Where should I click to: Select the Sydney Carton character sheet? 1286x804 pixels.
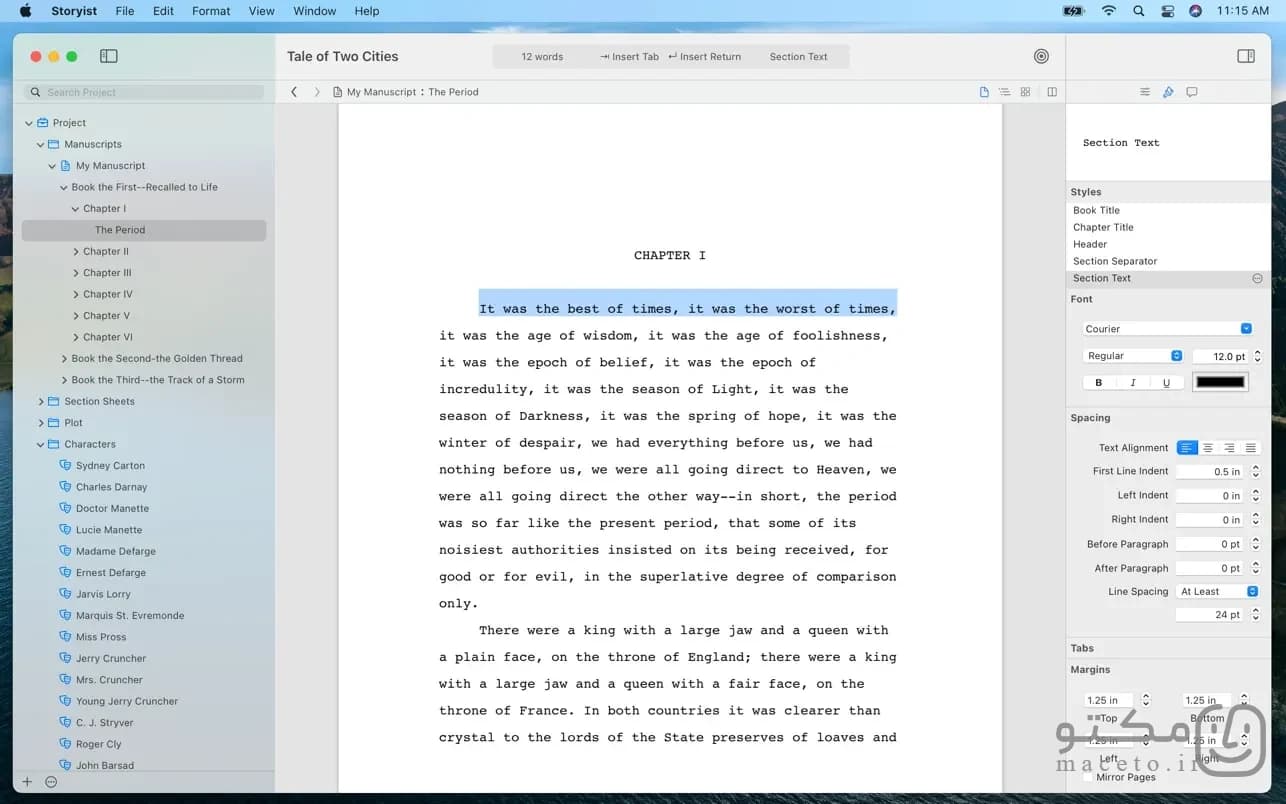[x=110, y=466]
